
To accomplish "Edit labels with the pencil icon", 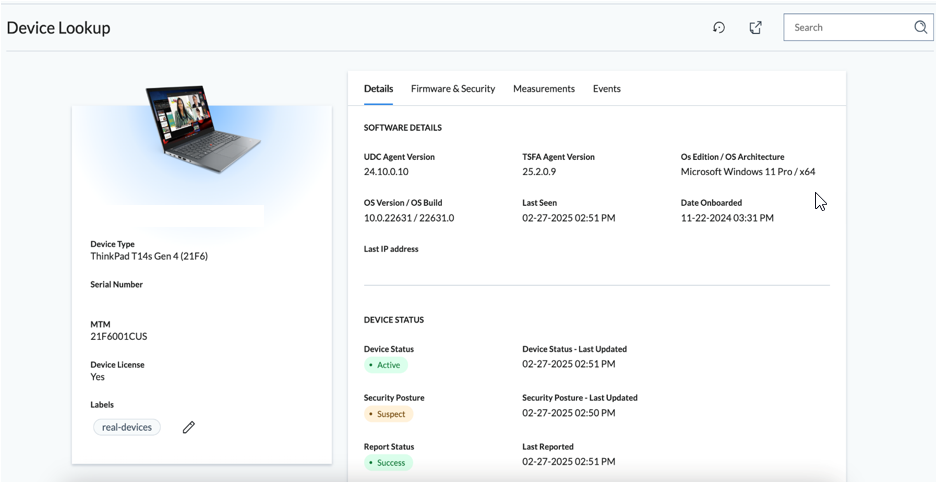I will [x=188, y=427].
